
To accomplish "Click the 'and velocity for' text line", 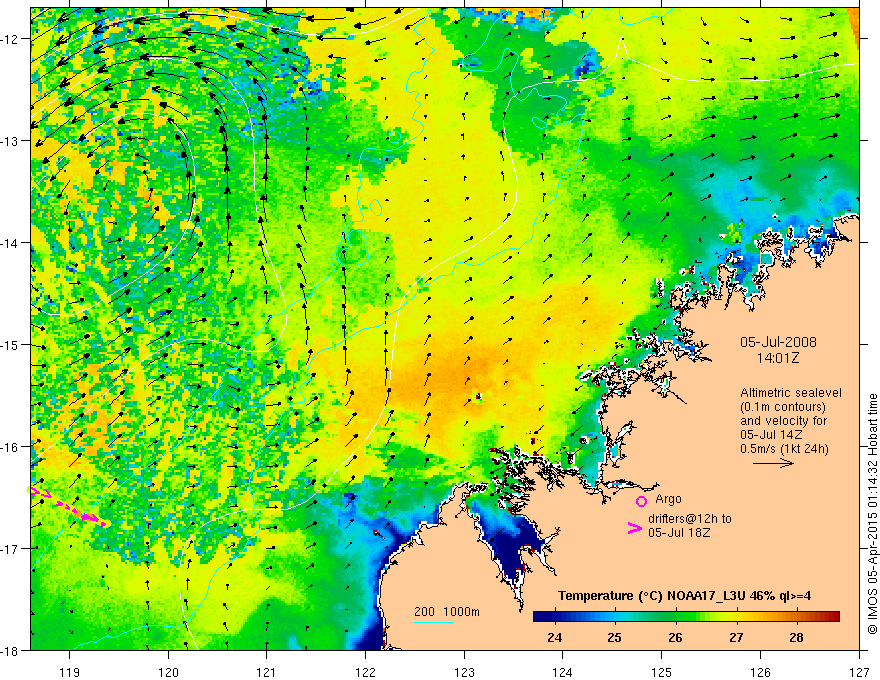I will pyautogui.click(x=783, y=420).
